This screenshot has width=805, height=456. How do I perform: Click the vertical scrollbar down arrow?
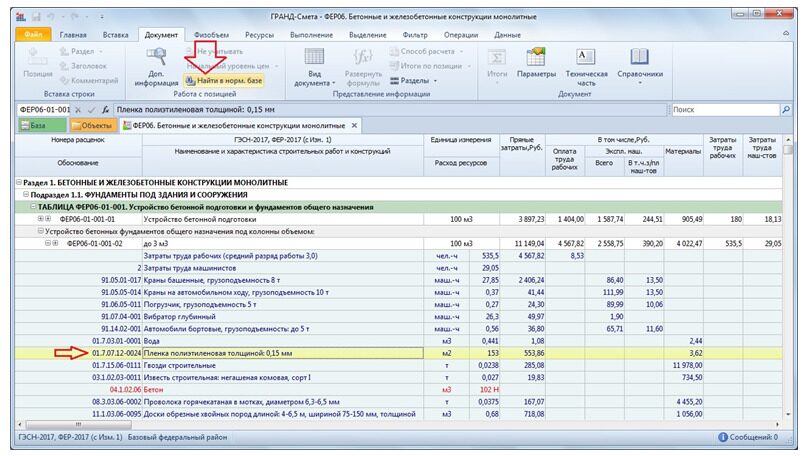point(788,414)
